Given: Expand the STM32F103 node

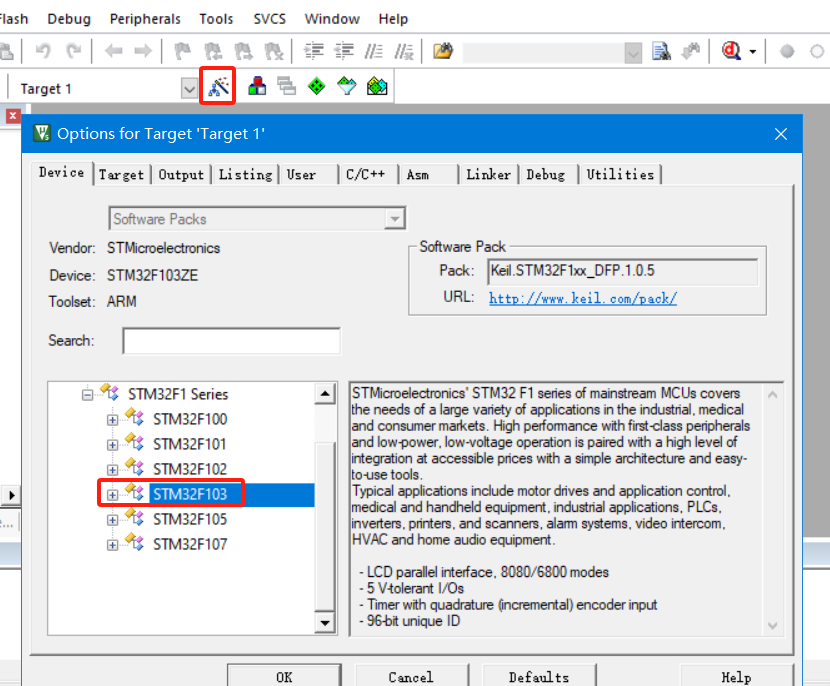Looking at the screenshot, I should (x=112, y=495).
